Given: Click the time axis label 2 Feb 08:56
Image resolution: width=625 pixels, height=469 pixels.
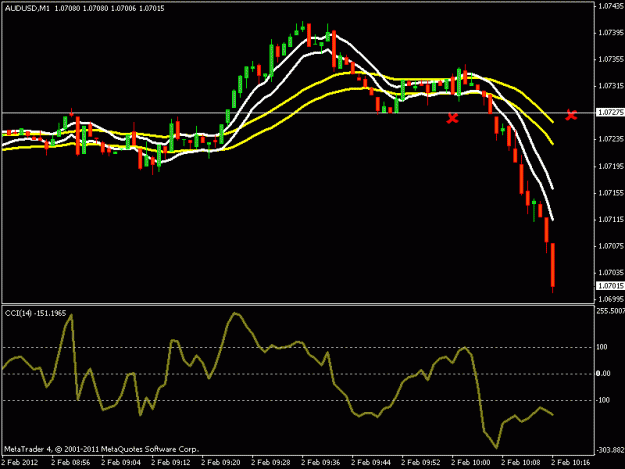Looking at the screenshot, I should point(71,462).
